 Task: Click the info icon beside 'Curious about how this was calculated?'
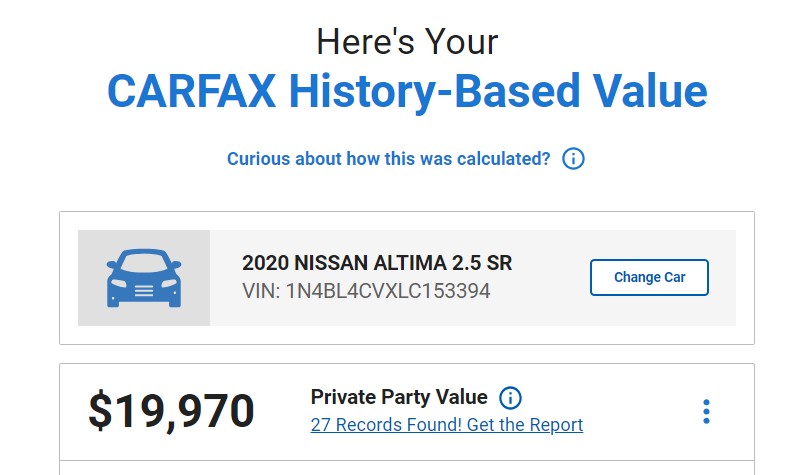pos(573,159)
